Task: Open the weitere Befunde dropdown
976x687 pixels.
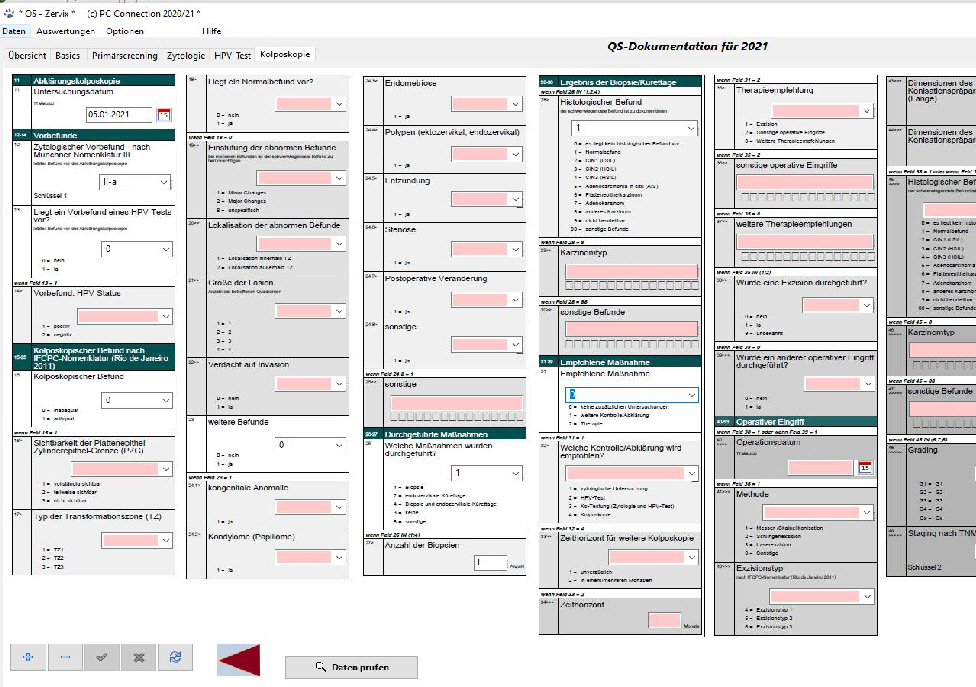Action: (x=310, y=444)
